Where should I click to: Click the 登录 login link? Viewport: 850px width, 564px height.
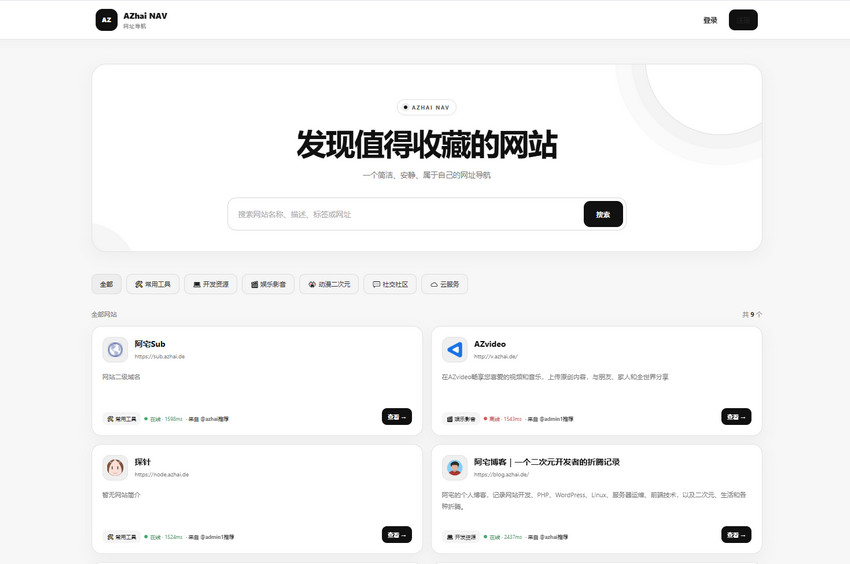click(710, 20)
